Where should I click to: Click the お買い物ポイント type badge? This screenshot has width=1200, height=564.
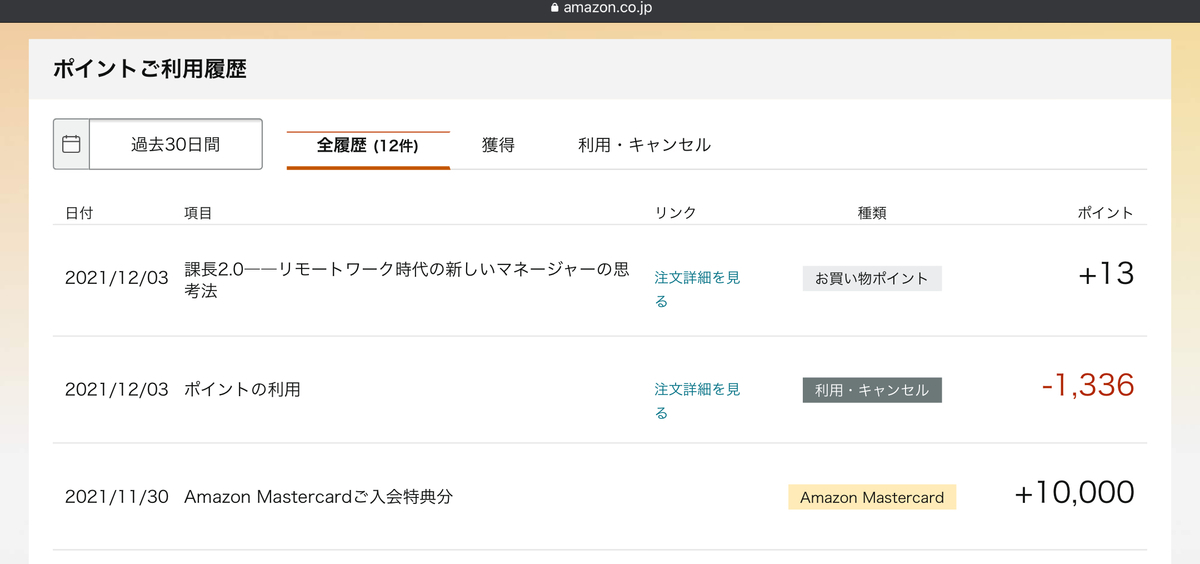coord(872,279)
